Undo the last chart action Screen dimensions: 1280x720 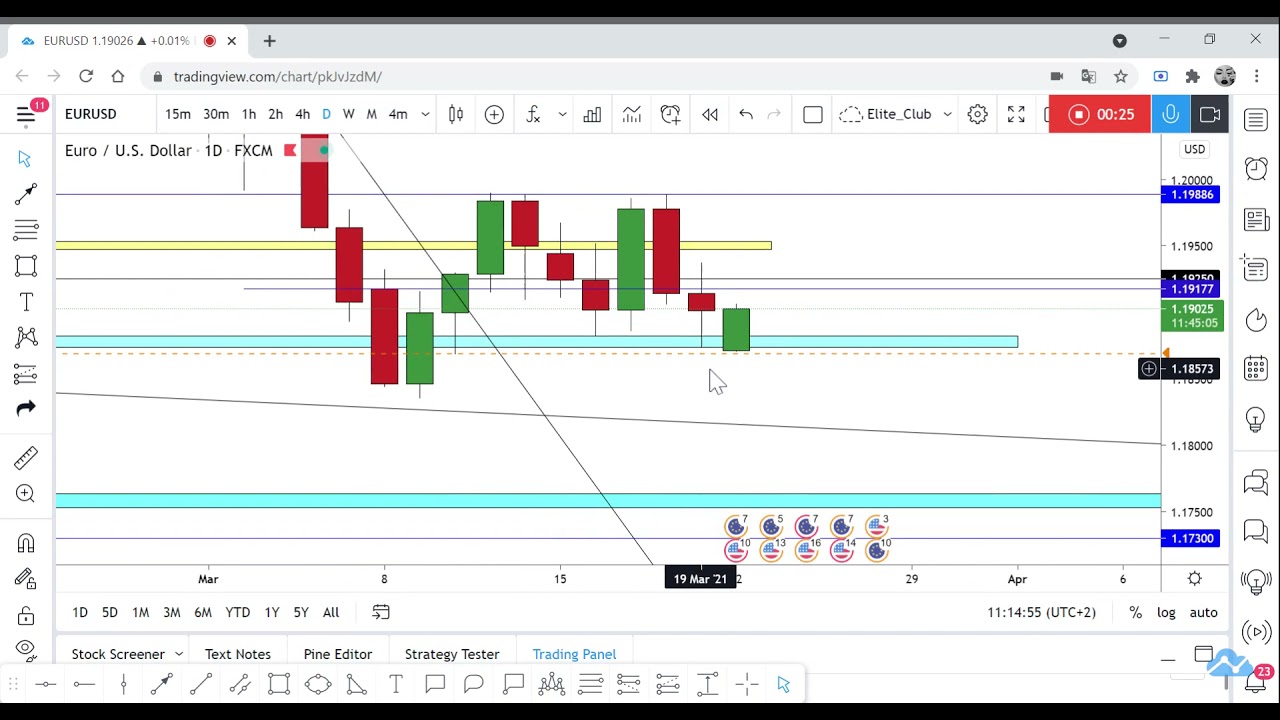[x=746, y=114]
